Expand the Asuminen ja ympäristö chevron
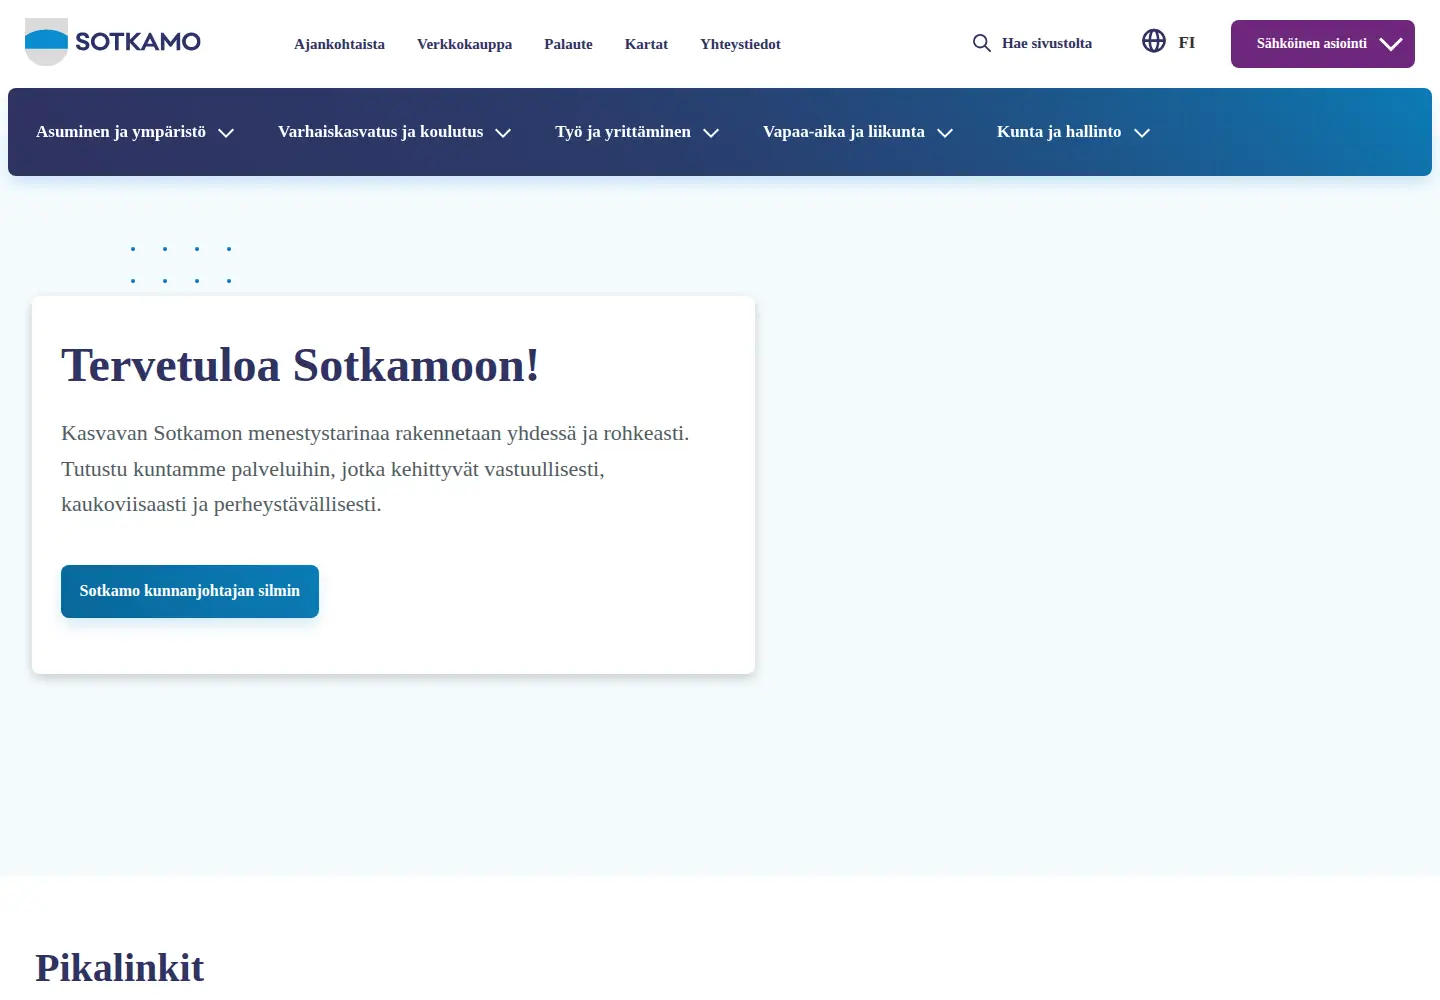The height and width of the screenshot is (1000, 1440). pyautogui.click(x=226, y=133)
